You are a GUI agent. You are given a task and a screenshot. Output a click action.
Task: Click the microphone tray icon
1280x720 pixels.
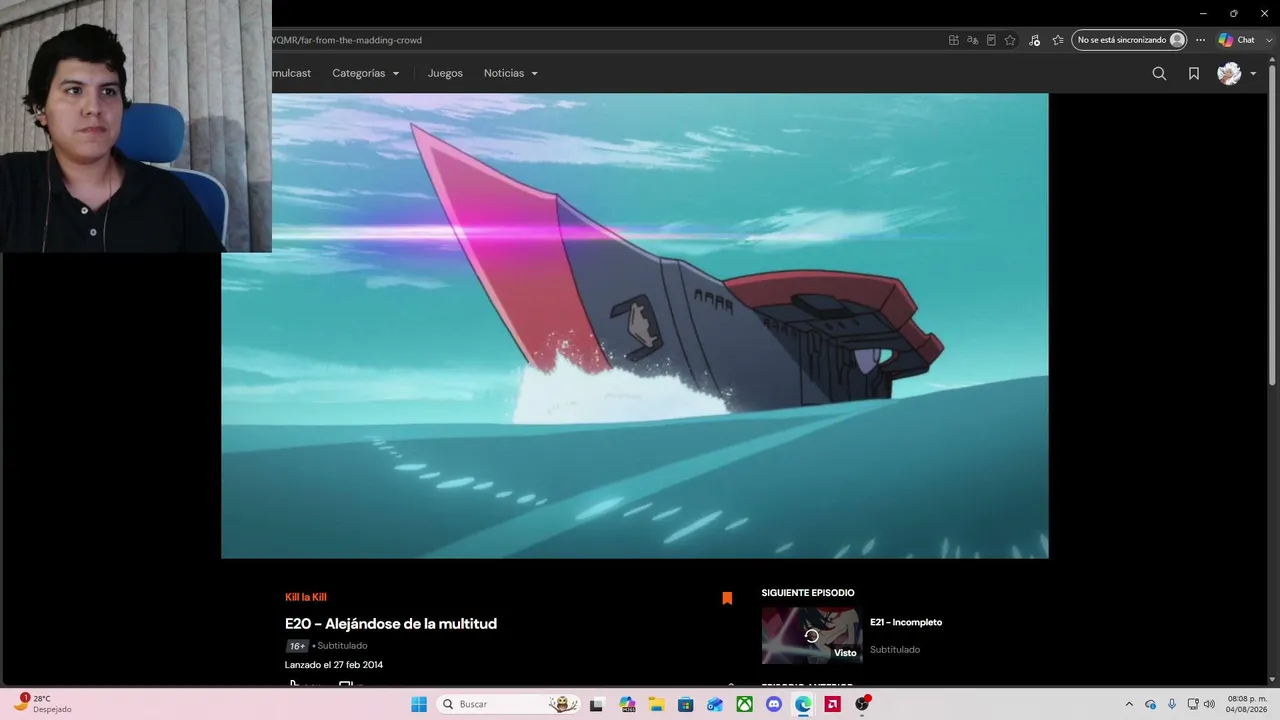coord(1172,704)
